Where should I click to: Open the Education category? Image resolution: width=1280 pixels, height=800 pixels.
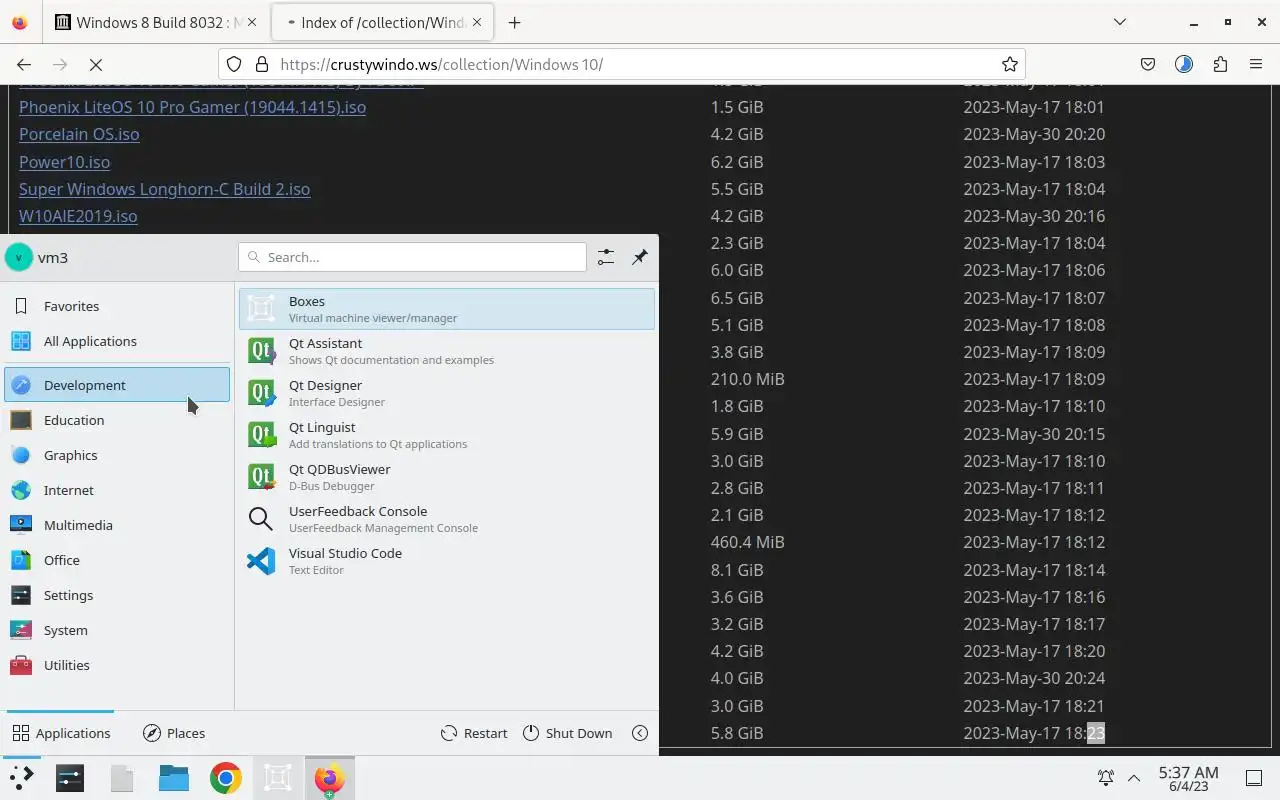(x=117, y=420)
